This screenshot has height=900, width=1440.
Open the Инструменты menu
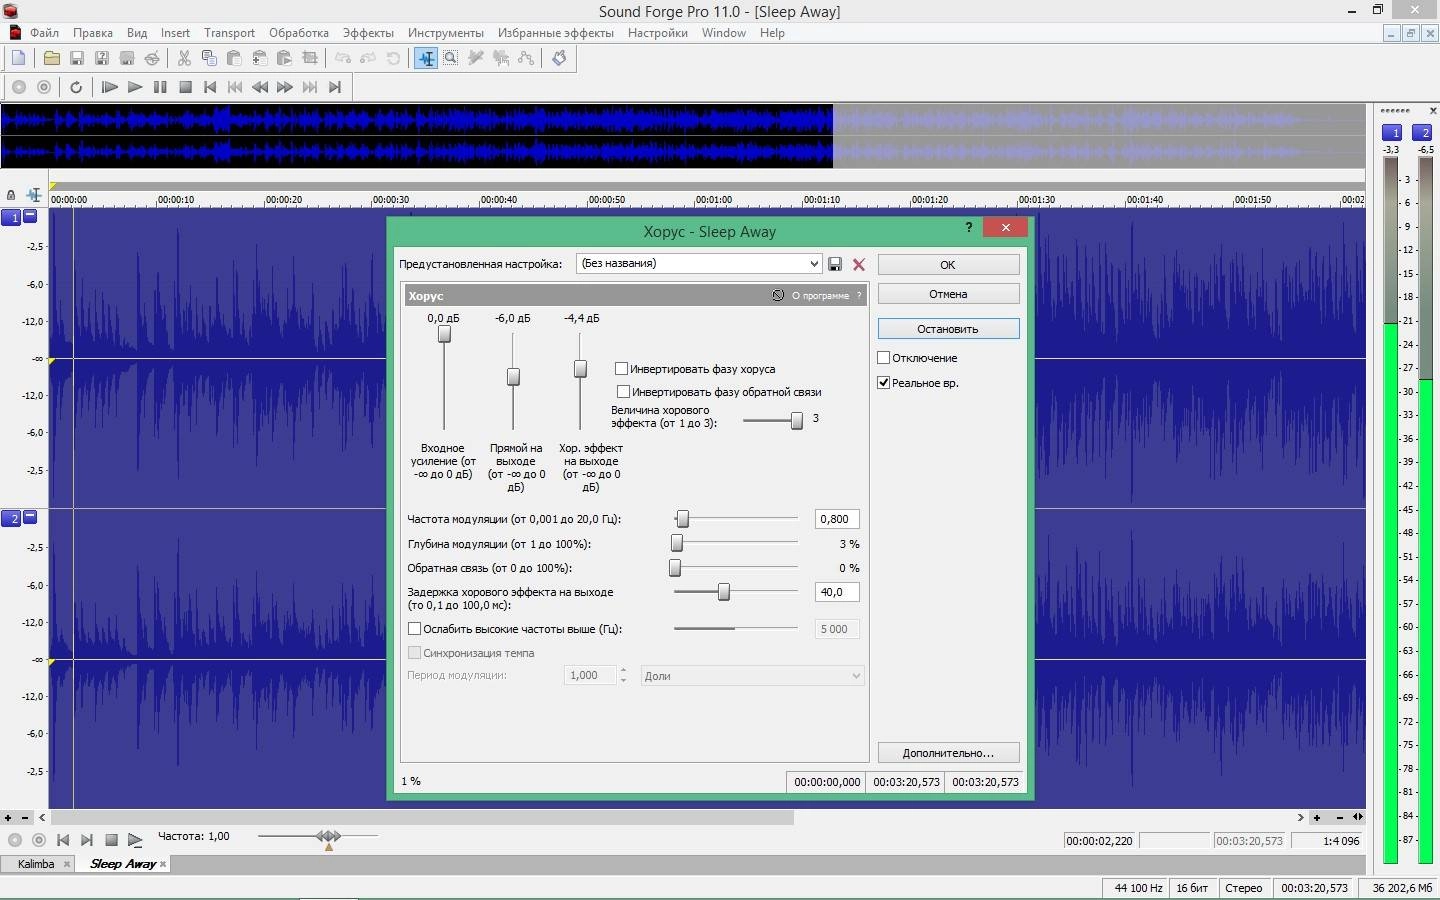pos(445,32)
